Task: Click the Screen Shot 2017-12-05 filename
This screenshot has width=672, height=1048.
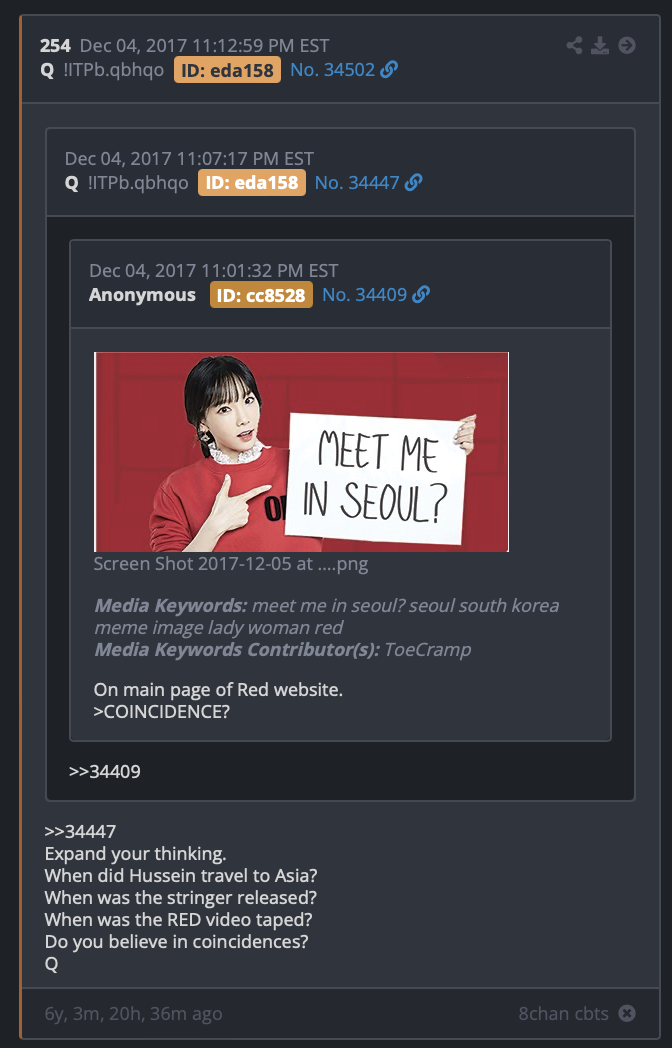Action: click(x=231, y=564)
